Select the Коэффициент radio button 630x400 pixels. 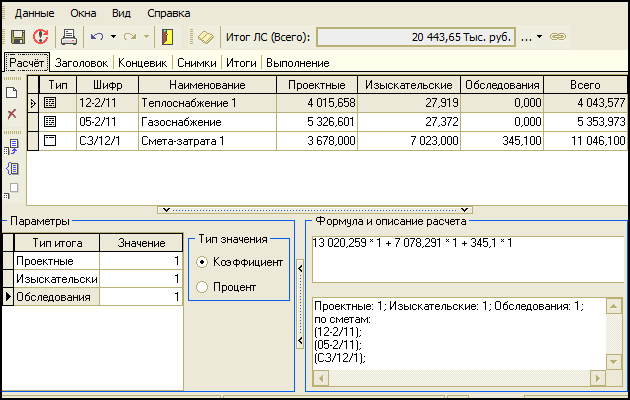204,262
